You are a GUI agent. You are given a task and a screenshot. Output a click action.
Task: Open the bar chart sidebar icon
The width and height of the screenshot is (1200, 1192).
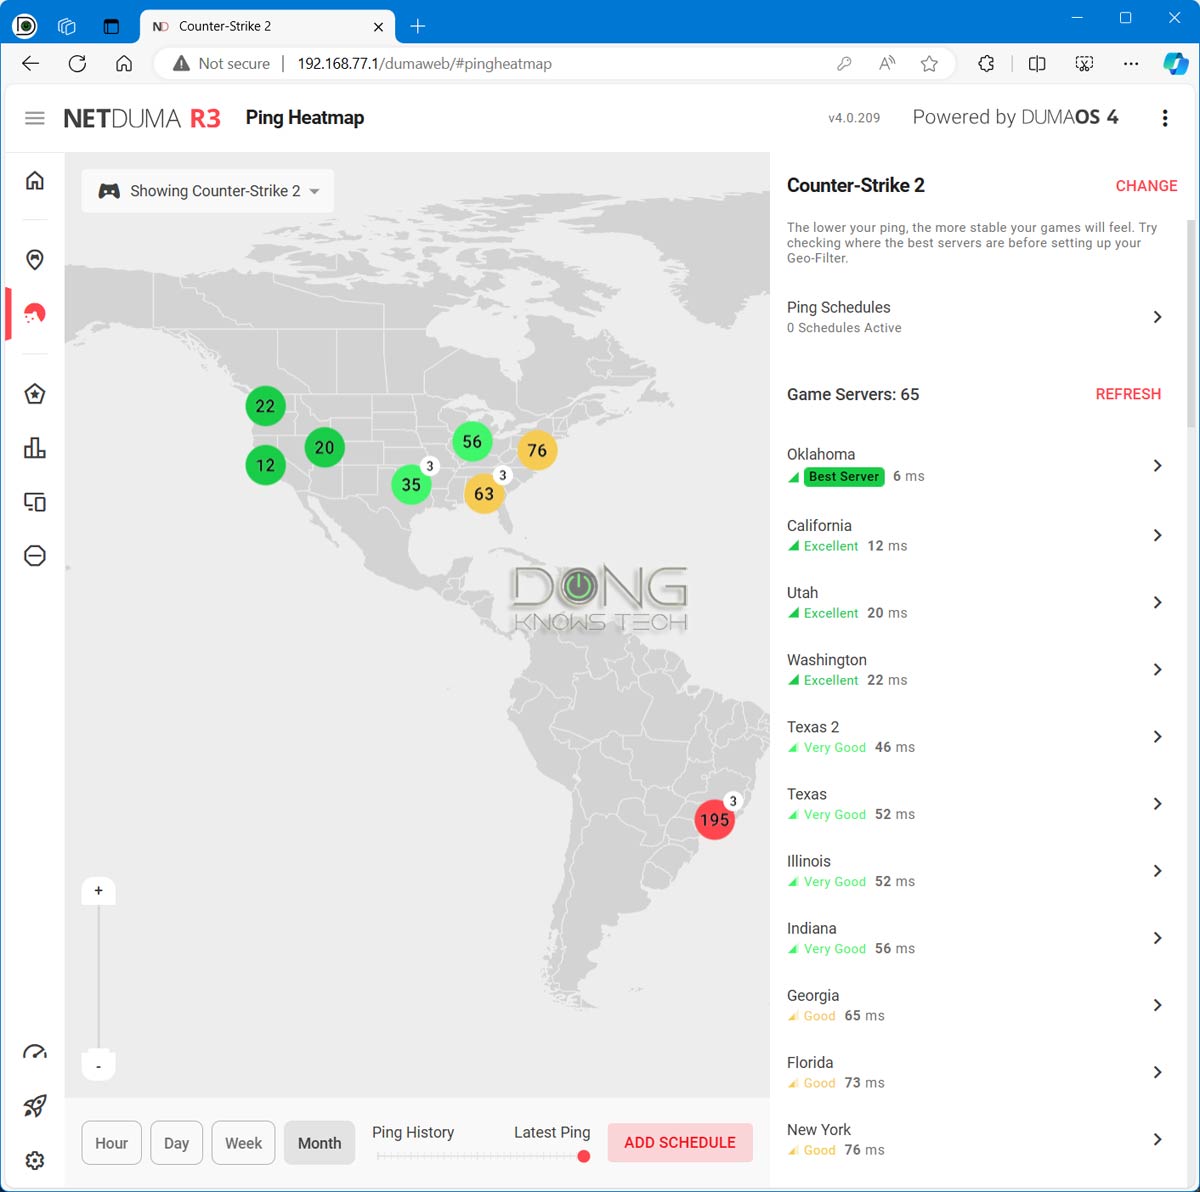click(35, 448)
